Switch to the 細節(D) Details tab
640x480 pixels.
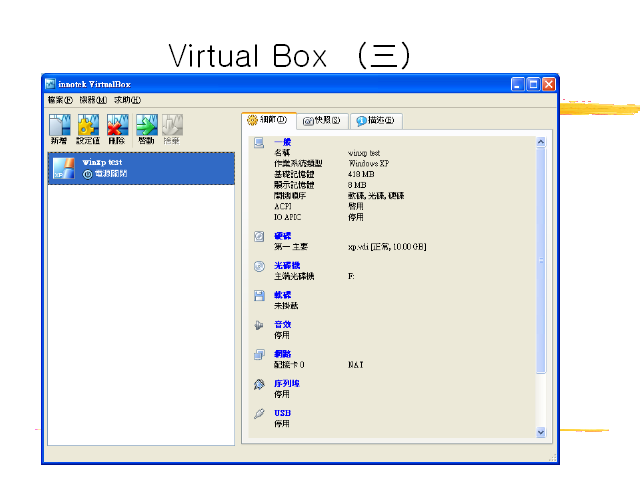269,120
